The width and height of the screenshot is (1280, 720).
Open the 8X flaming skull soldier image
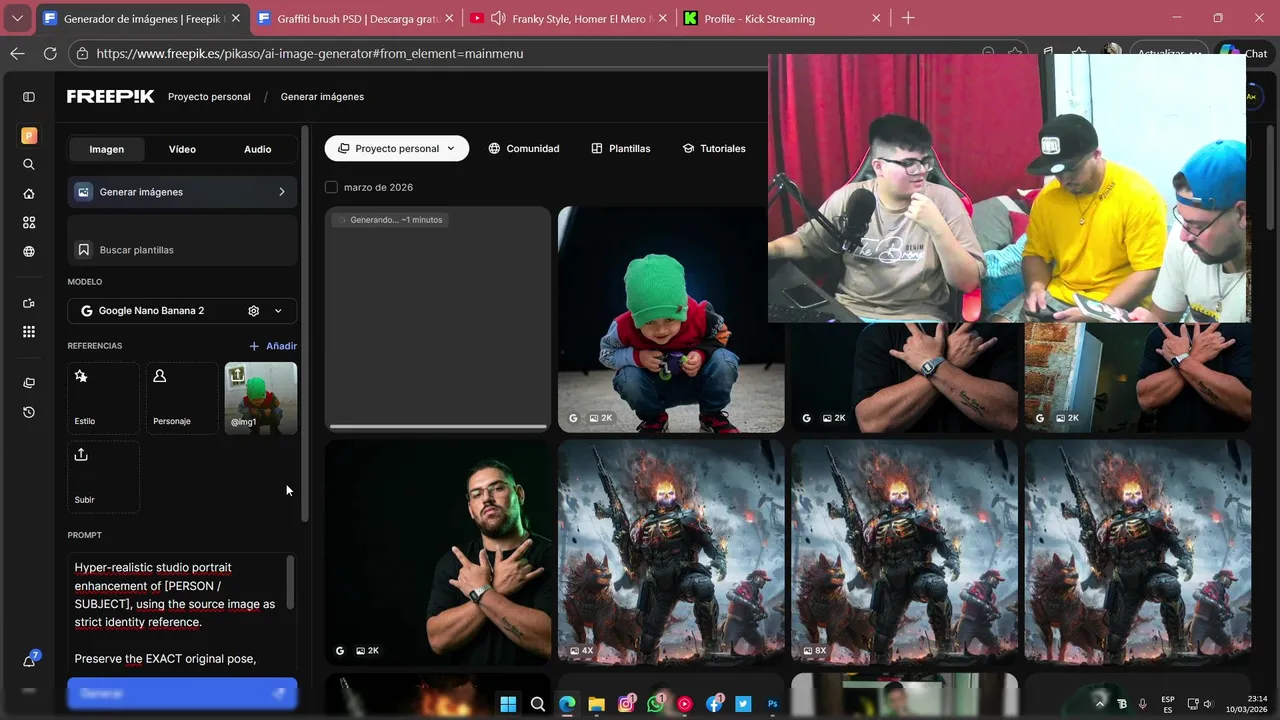coord(904,553)
